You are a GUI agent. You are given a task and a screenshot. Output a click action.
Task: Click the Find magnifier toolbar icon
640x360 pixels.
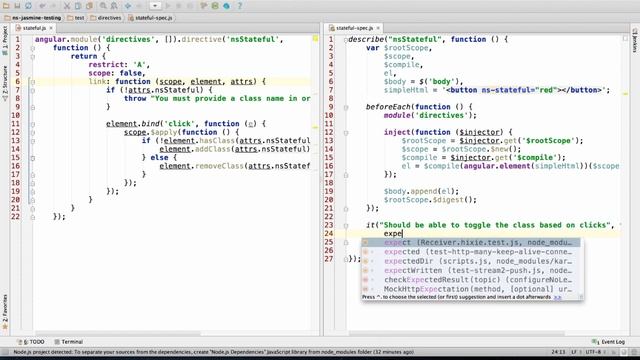click(103, 6)
